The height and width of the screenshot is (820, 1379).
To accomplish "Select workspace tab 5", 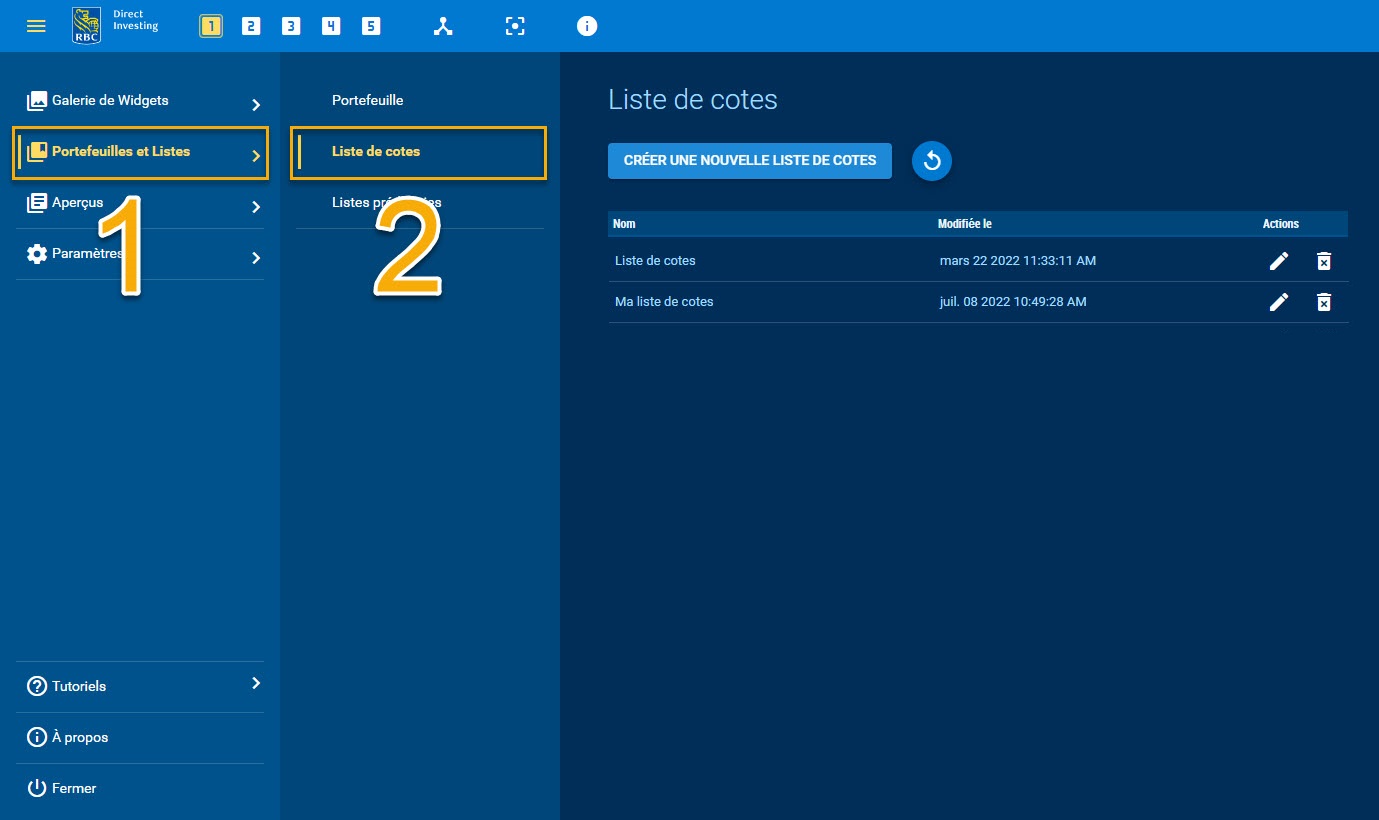I will tap(370, 26).
